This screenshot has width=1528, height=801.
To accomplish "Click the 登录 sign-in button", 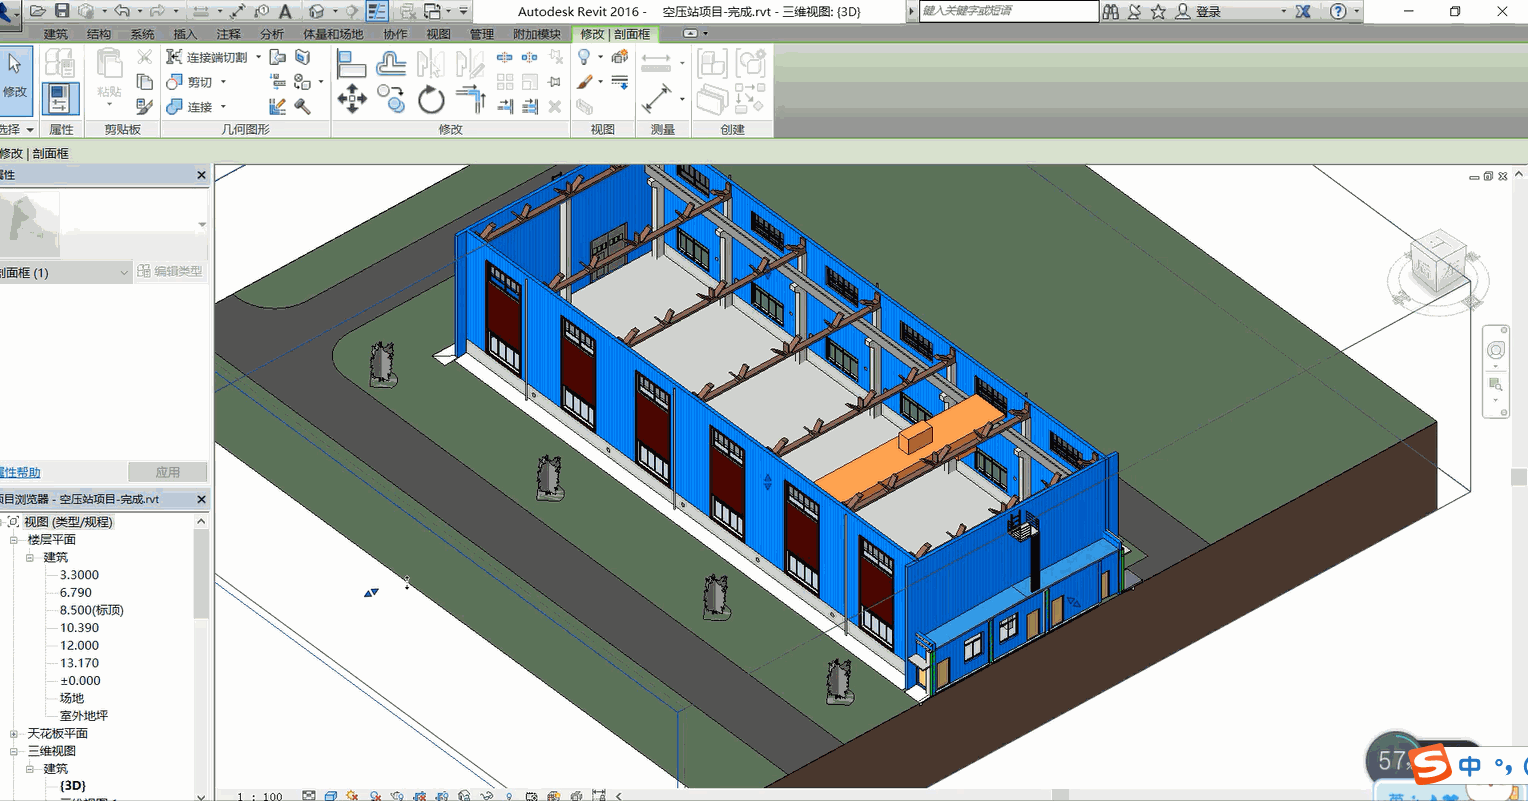I will point(1208,12).
